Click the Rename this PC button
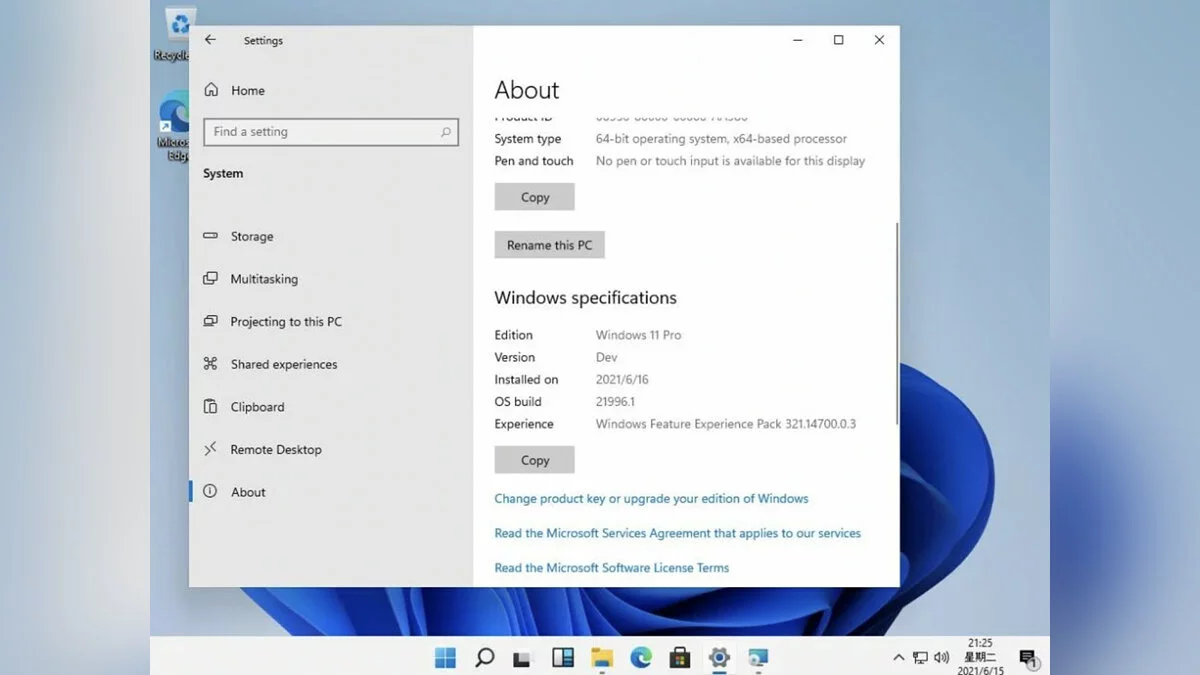Image resolution: width=1200 pixels, height=675 pixels. click(x=549, y=245)
